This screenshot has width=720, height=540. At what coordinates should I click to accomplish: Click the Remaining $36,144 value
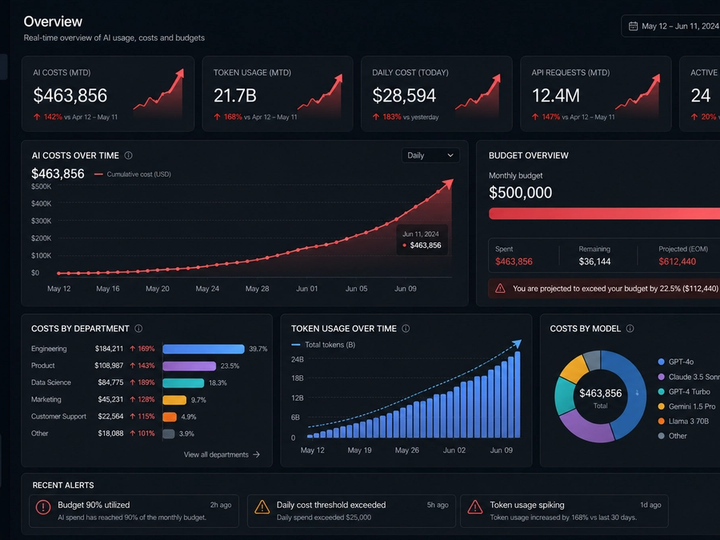coord(595,262)
